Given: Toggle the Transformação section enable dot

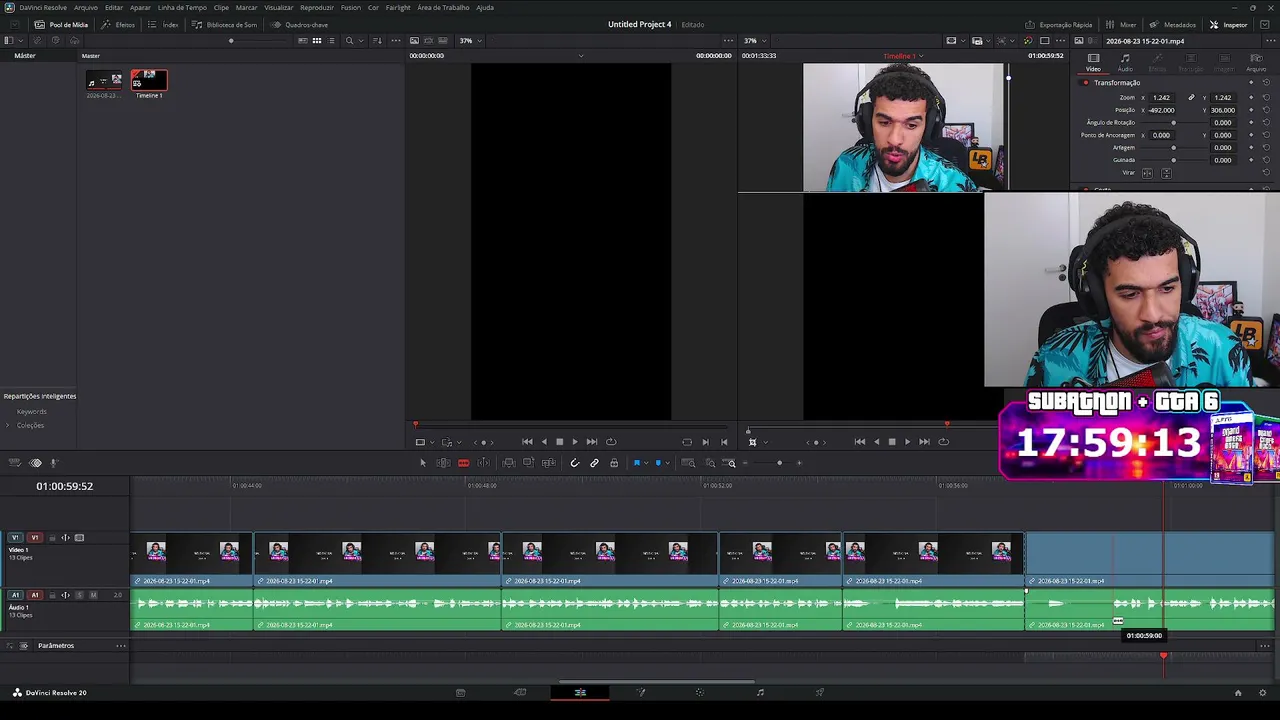Looking at the screenshot, I should (1085, 83).
